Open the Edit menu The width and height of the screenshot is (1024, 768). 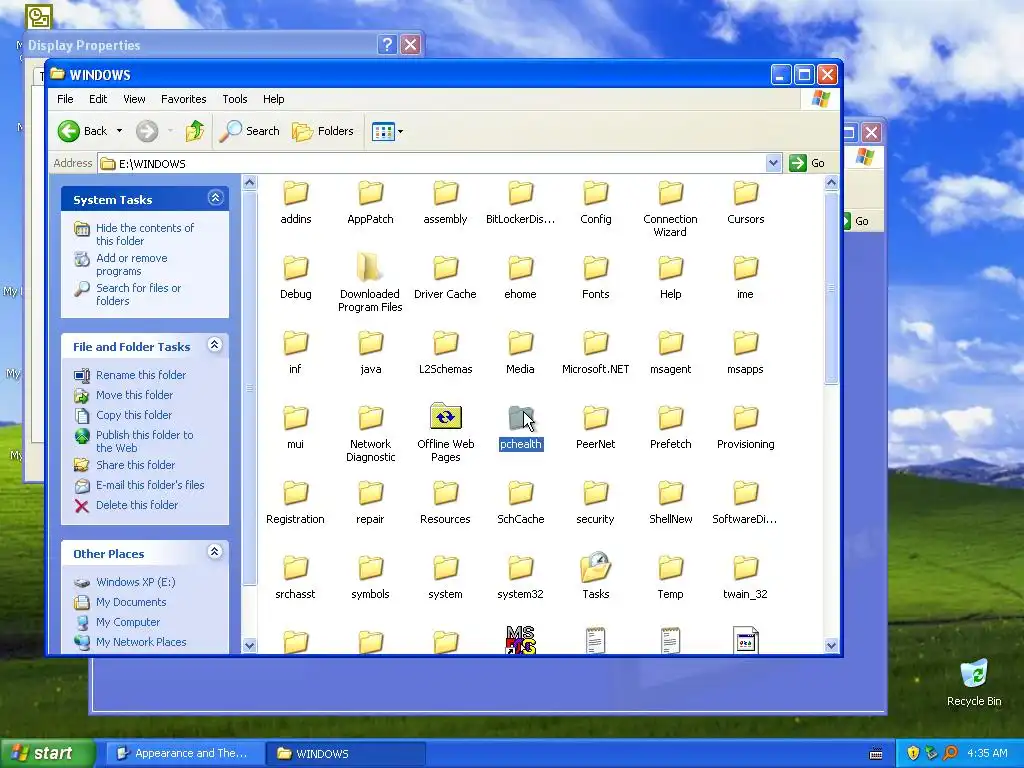[98, 99]
